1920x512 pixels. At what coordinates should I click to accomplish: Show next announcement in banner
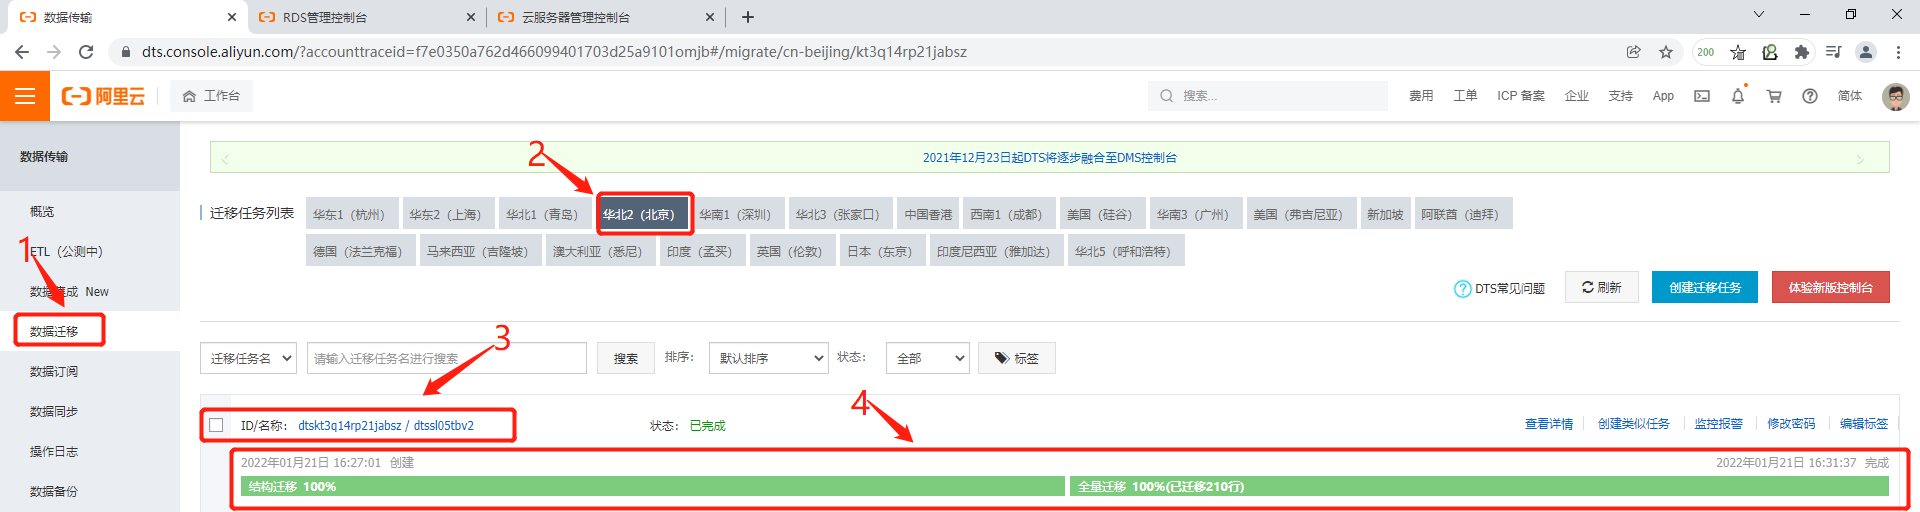1860,159
